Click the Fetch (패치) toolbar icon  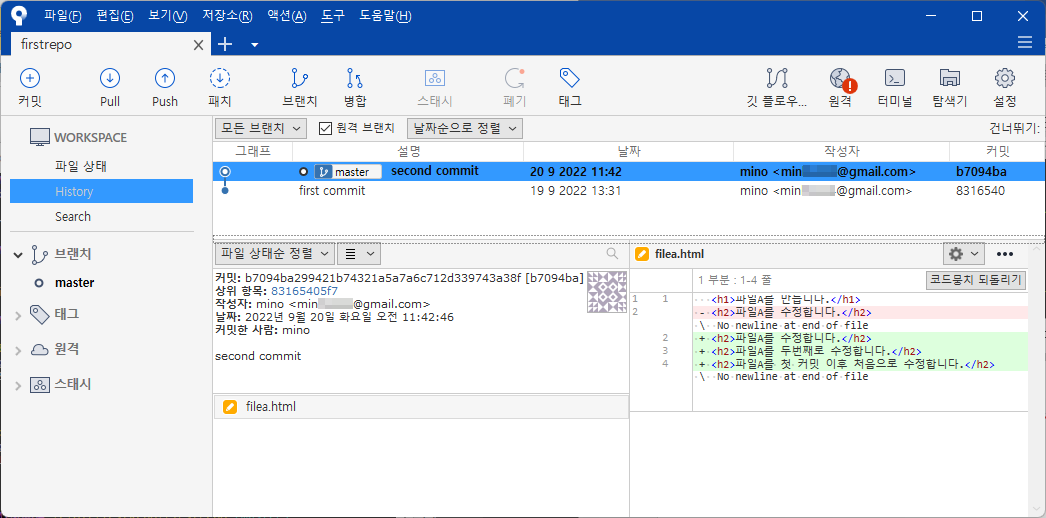pos(220,79)
